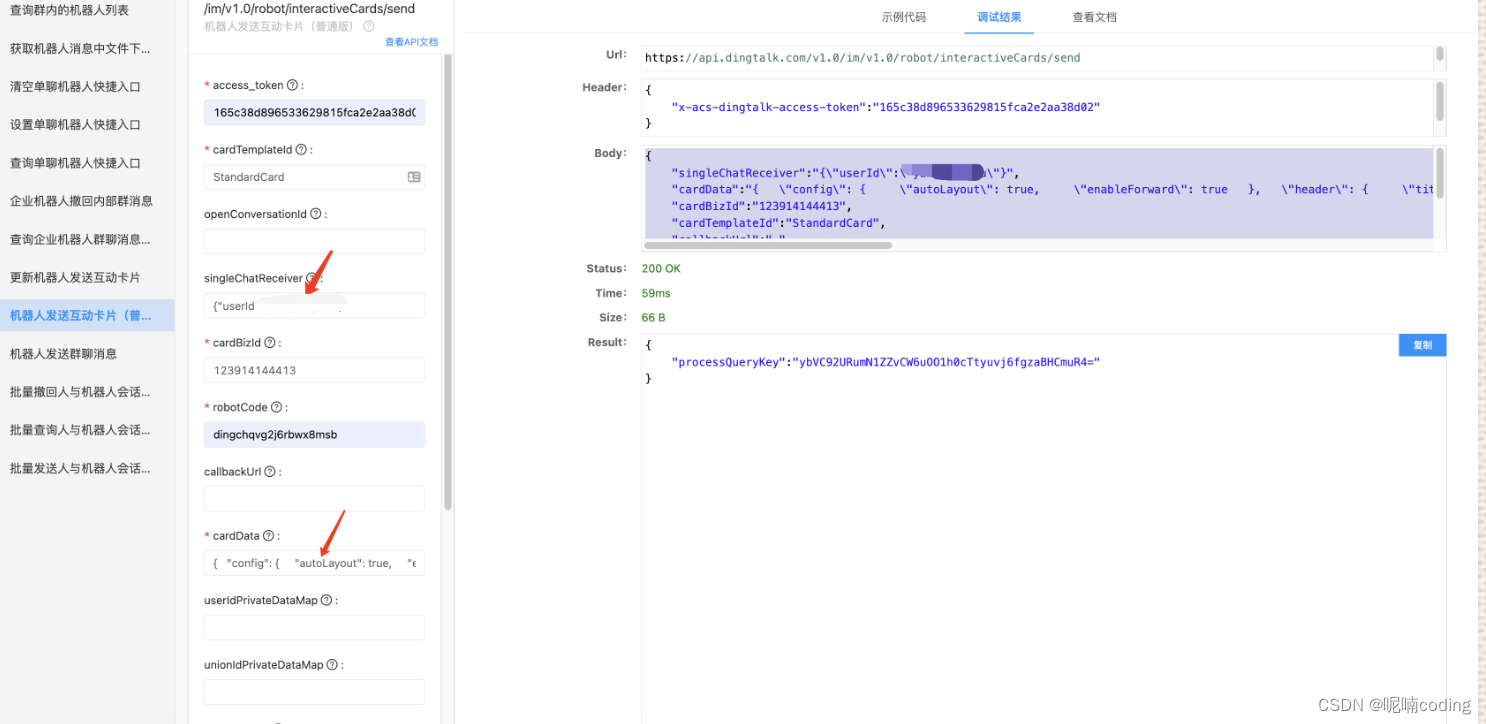Open 查看API文档 link
The width and height of the screenshot is (1486, 724).
pyautogui.click(x=411, y=42)
